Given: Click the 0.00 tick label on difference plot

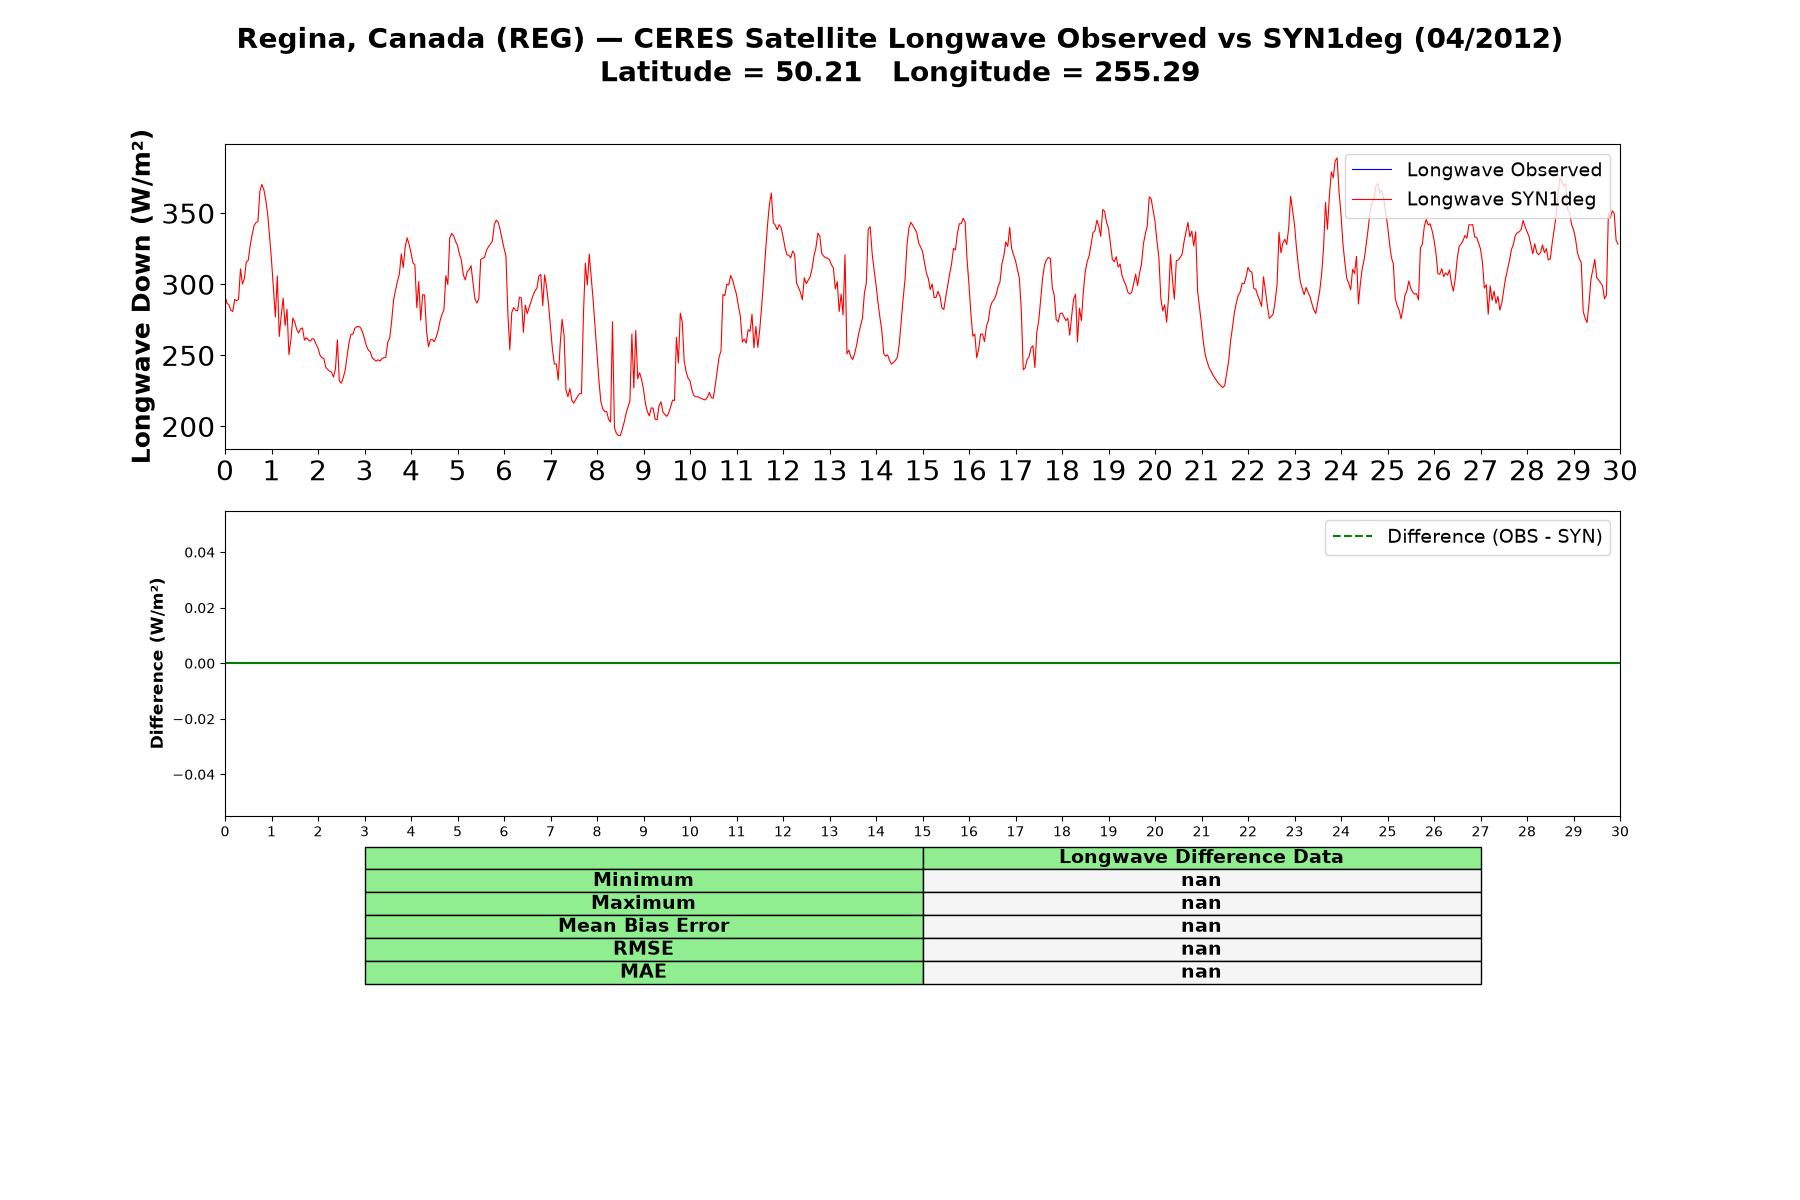Looking at the screenshot, I should [200, 664].
